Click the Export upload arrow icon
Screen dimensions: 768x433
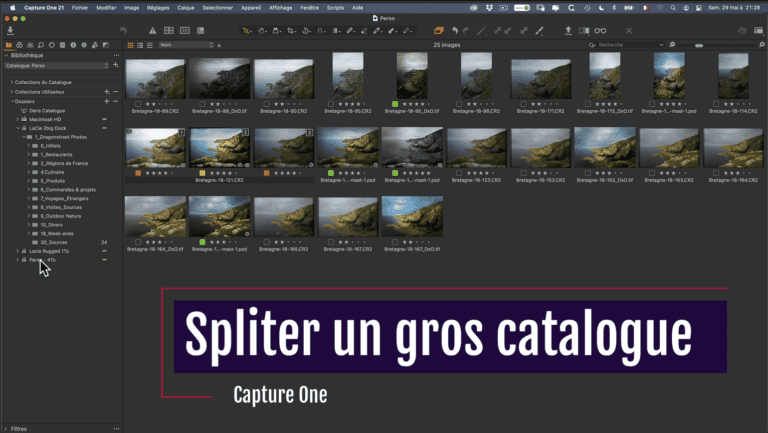[568, 30]
